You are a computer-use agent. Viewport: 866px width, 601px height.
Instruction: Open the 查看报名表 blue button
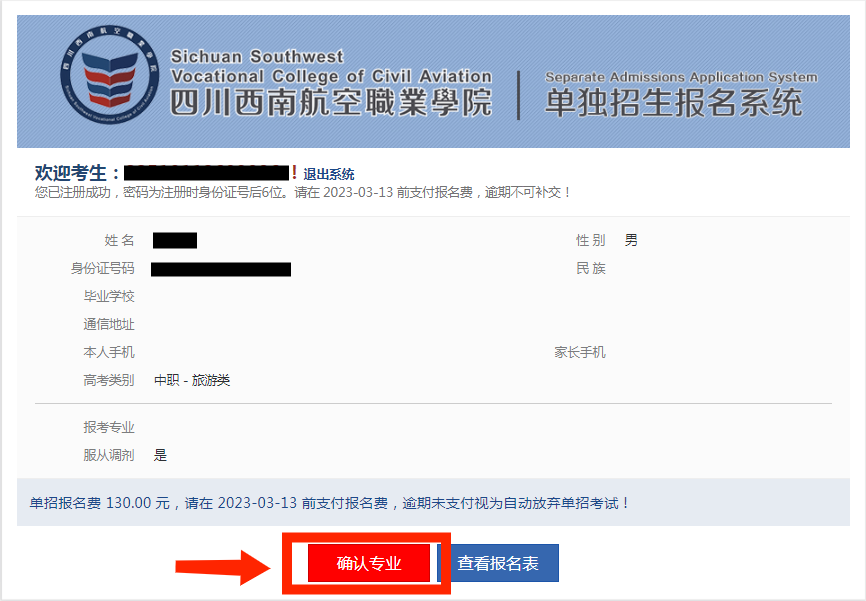tap(498, 563)
